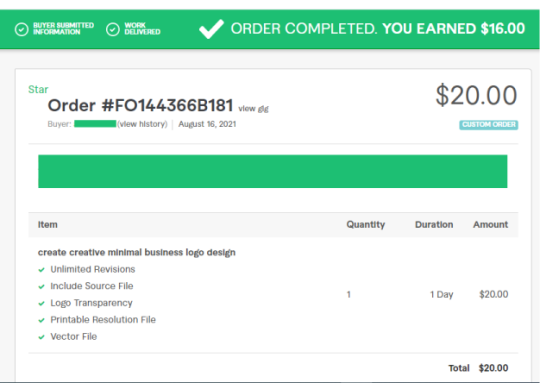The width and height of the screenshot is (540, 383).
Task: Click the checkmark beside Logo Transparency
Action: tap(42, 303)
